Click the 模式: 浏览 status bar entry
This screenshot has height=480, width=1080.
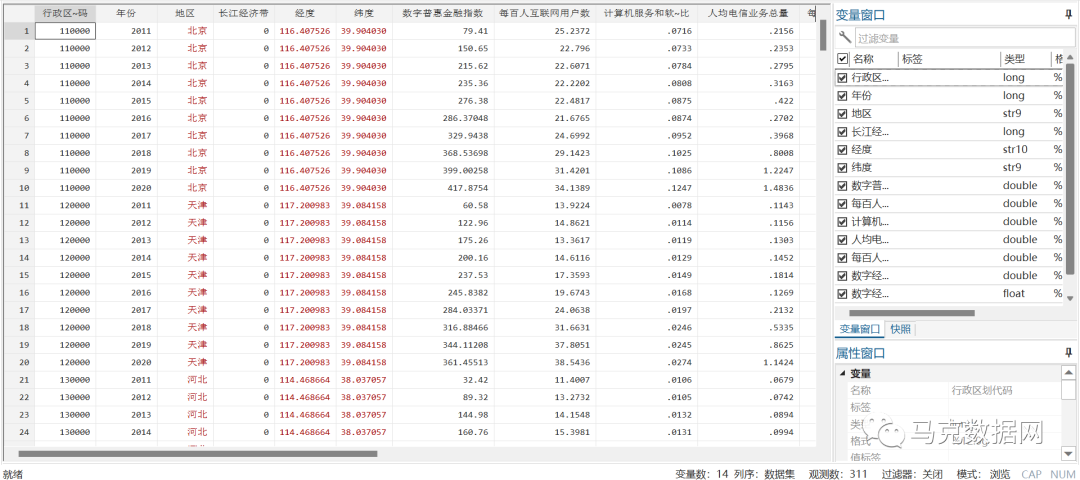click(984, 474)
